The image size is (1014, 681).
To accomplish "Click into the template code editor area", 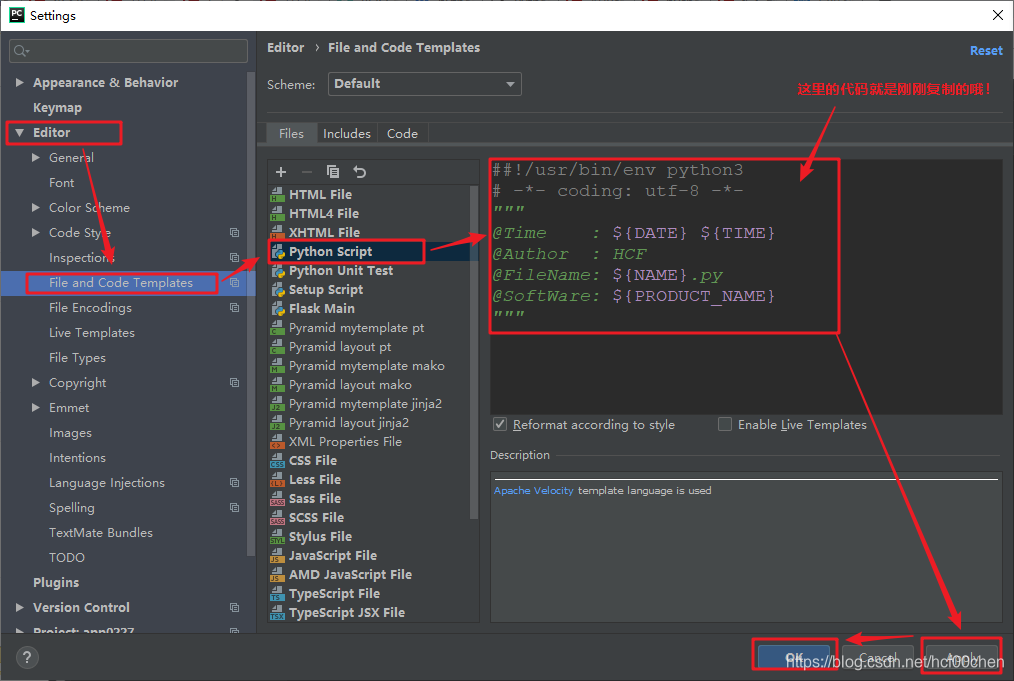I will (746, 286).
